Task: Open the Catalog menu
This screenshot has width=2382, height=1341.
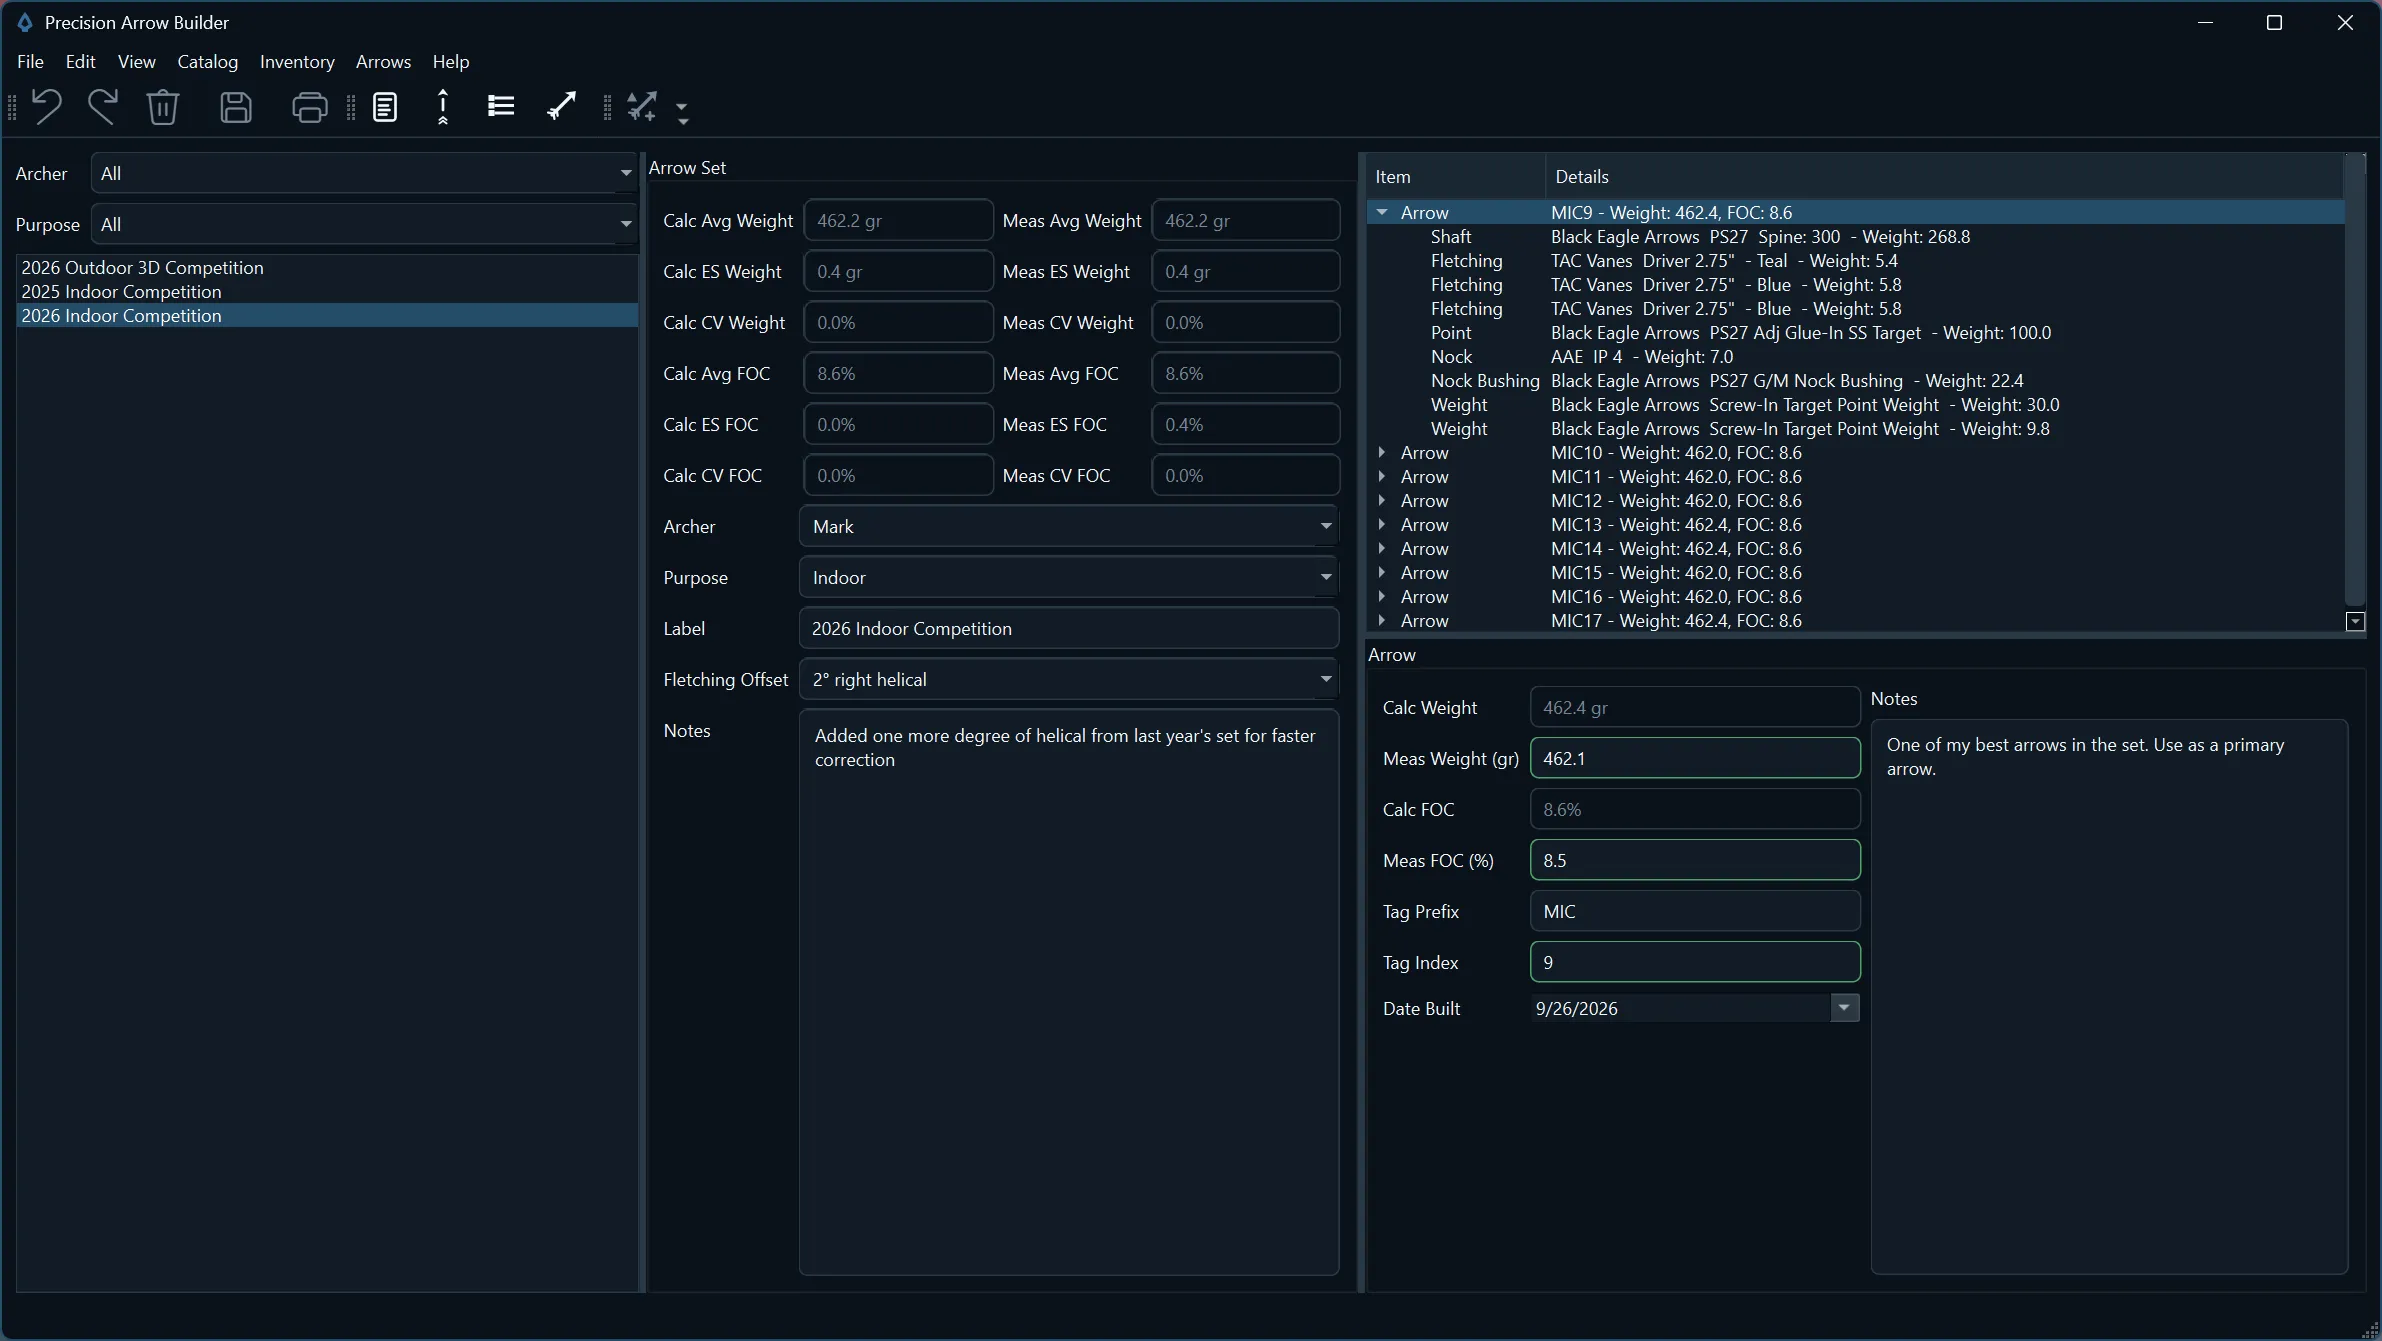Action: pyautogui.click(x=208, y=61)
